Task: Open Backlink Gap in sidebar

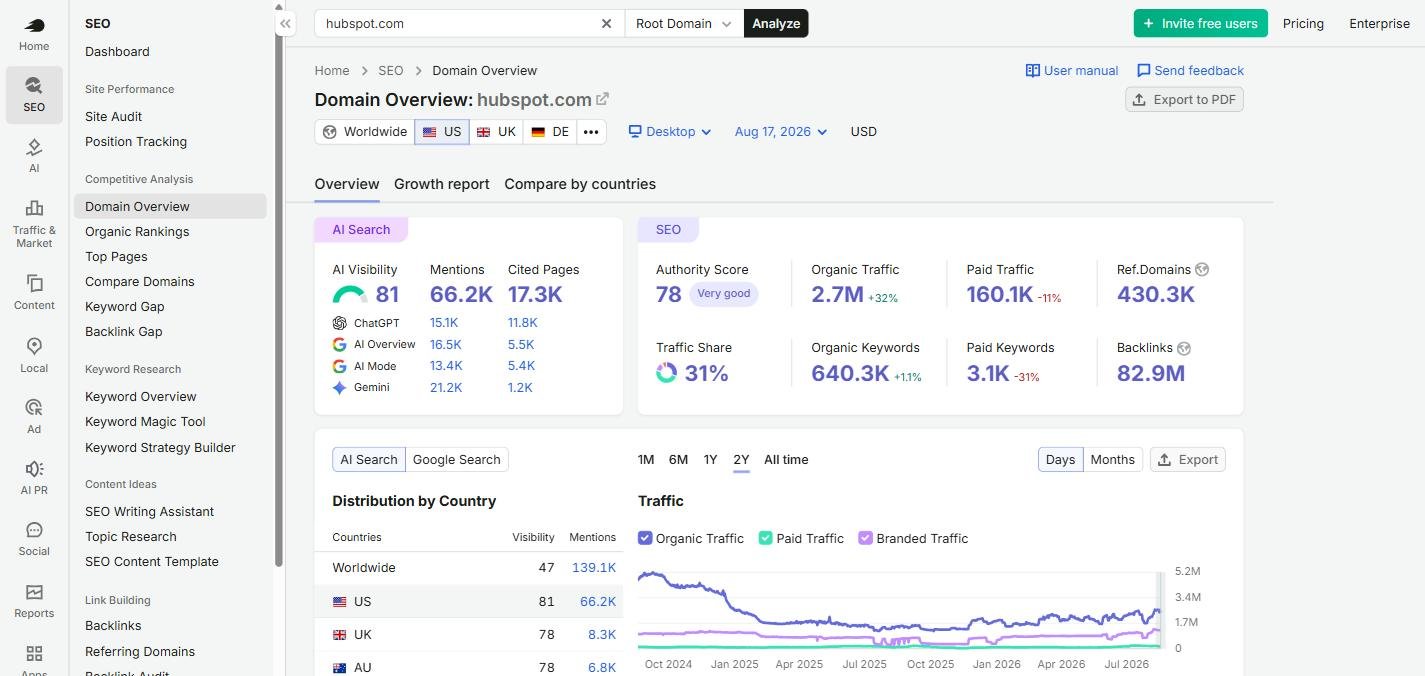Action: 124,332
